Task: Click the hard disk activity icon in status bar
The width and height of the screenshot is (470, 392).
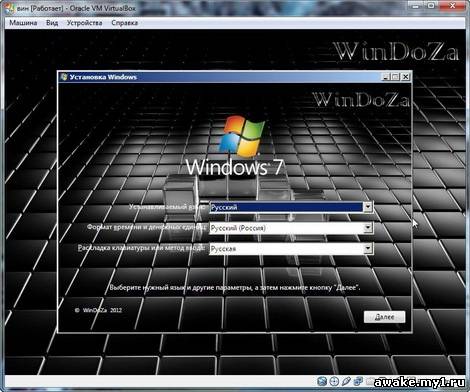Action: 322,381
